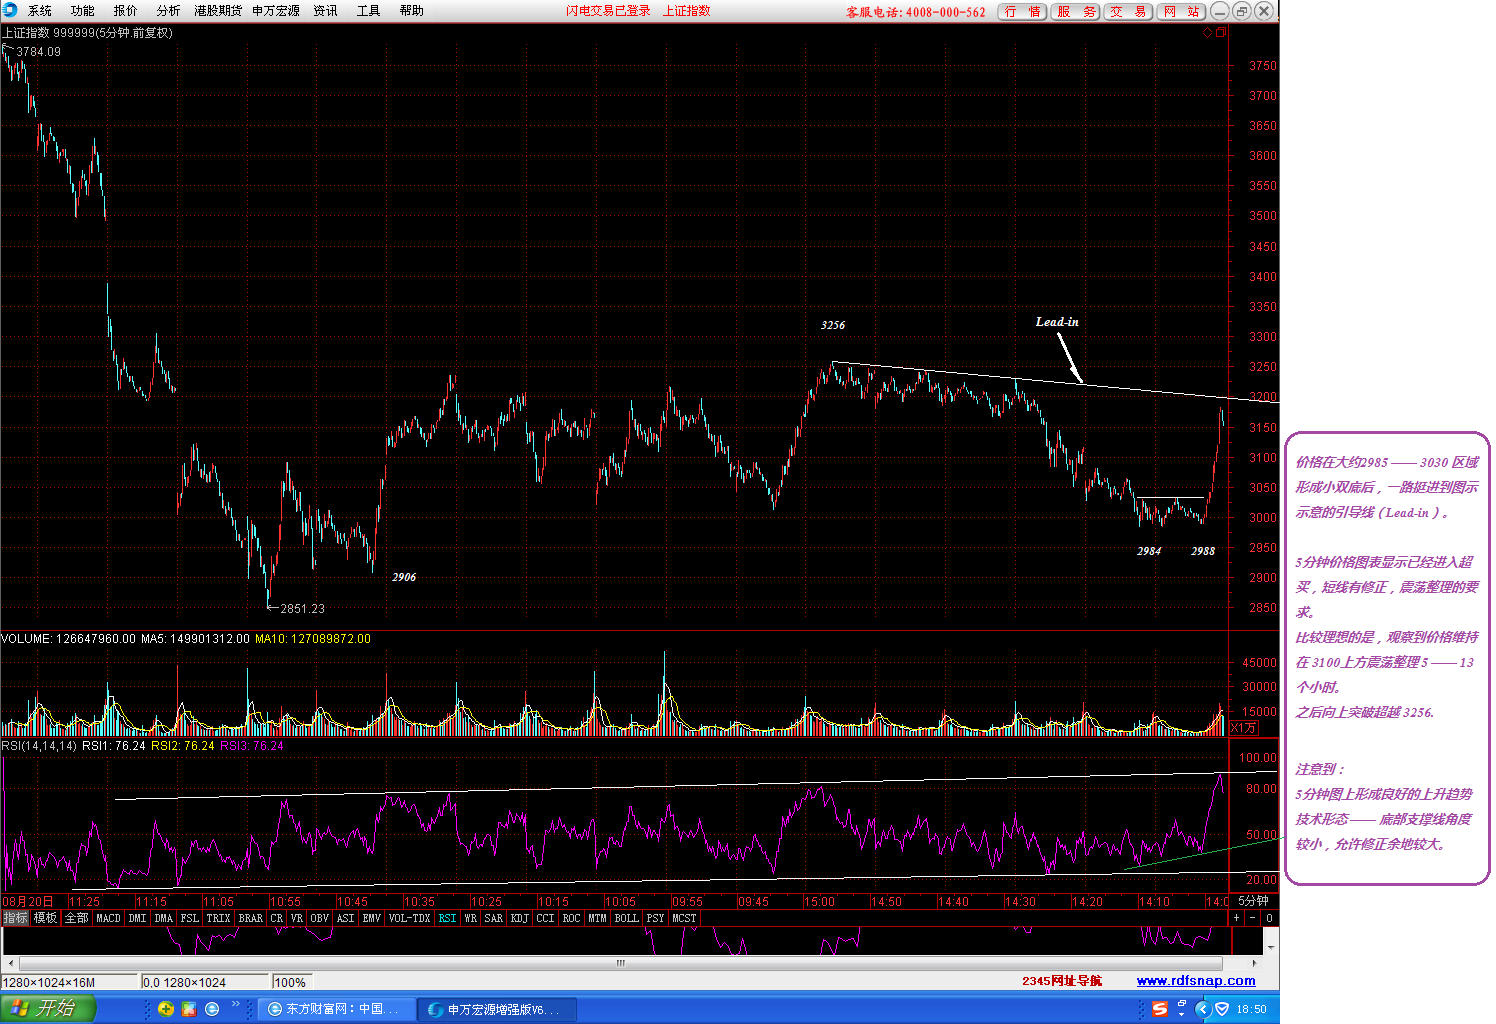Switch to the DMA indicator
This screenshot has width=1496, height=1024.
click(164, 918)
